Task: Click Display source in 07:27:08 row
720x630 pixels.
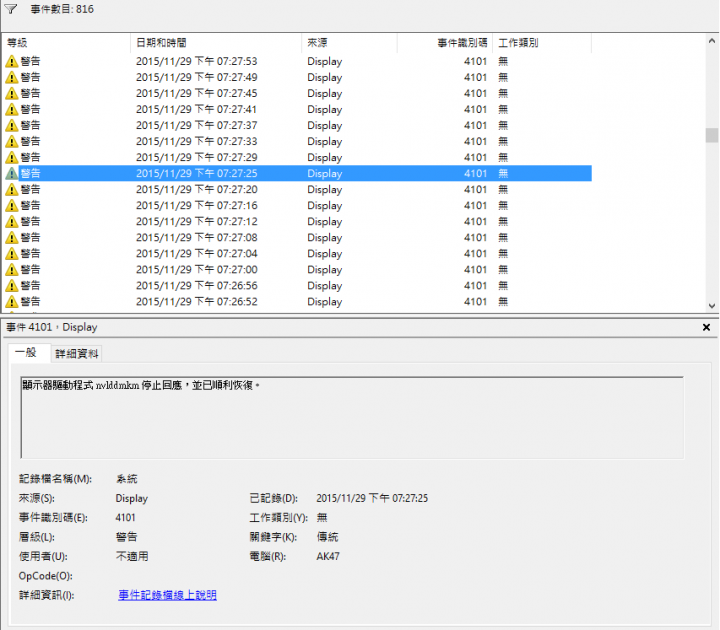Action: (325, 238)
